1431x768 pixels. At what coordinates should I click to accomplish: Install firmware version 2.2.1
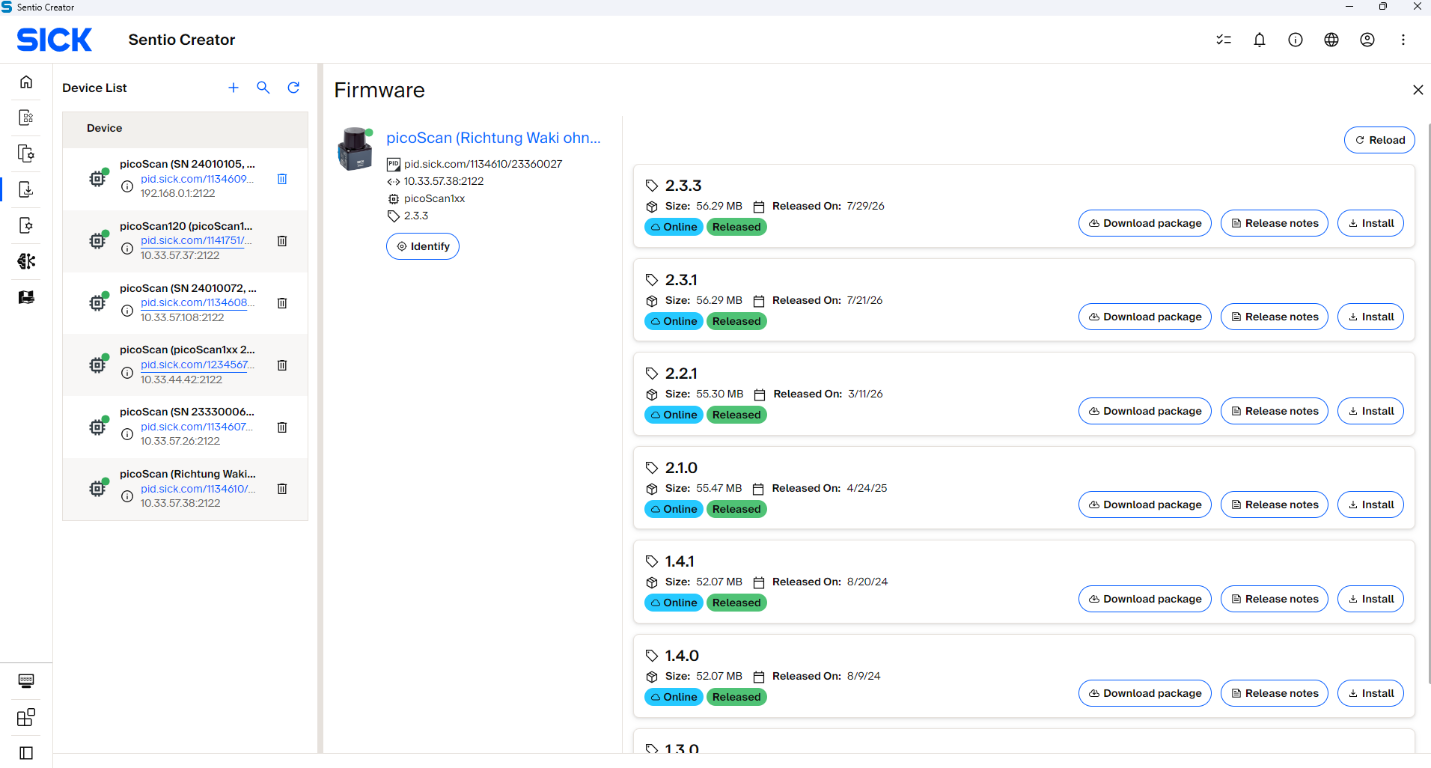(1370, 411)
